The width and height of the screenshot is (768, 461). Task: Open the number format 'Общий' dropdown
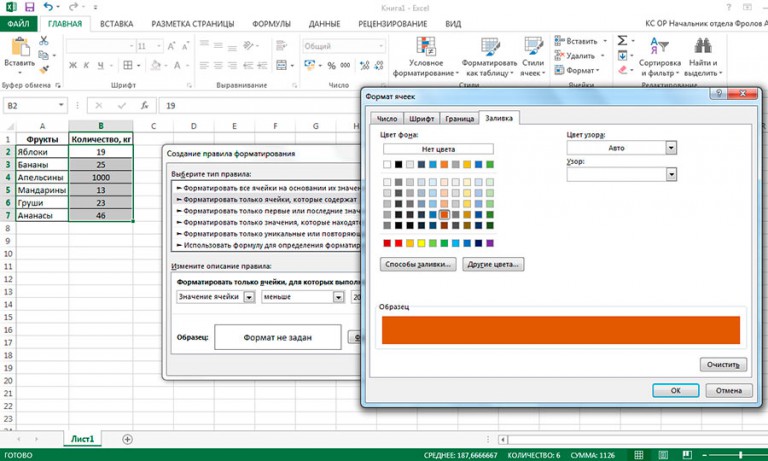381,46
